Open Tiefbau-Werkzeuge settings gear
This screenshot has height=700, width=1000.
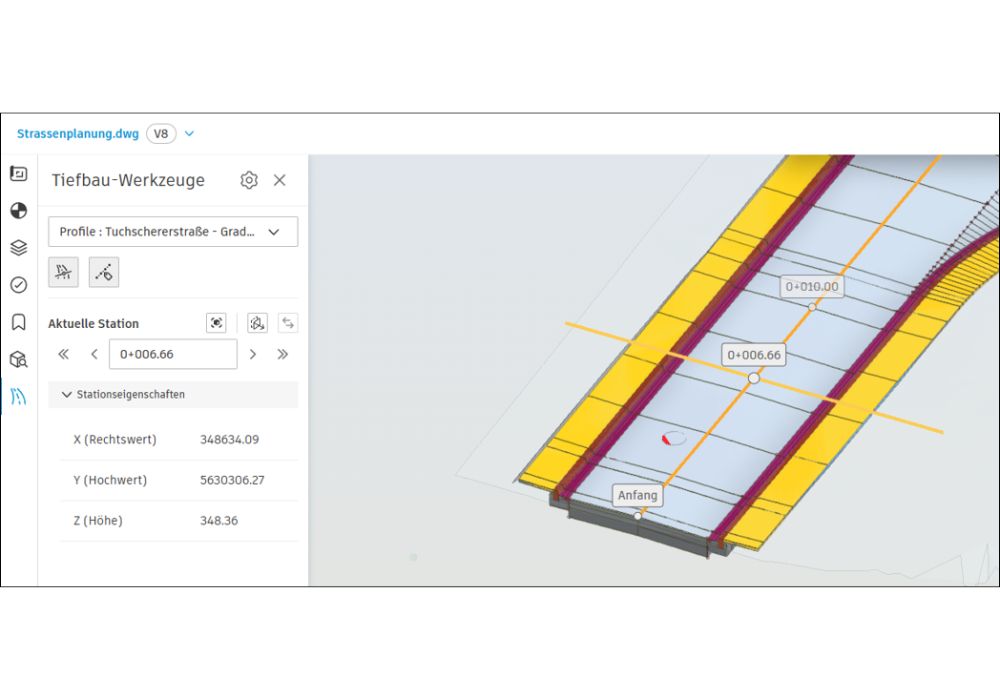(249, 180)
